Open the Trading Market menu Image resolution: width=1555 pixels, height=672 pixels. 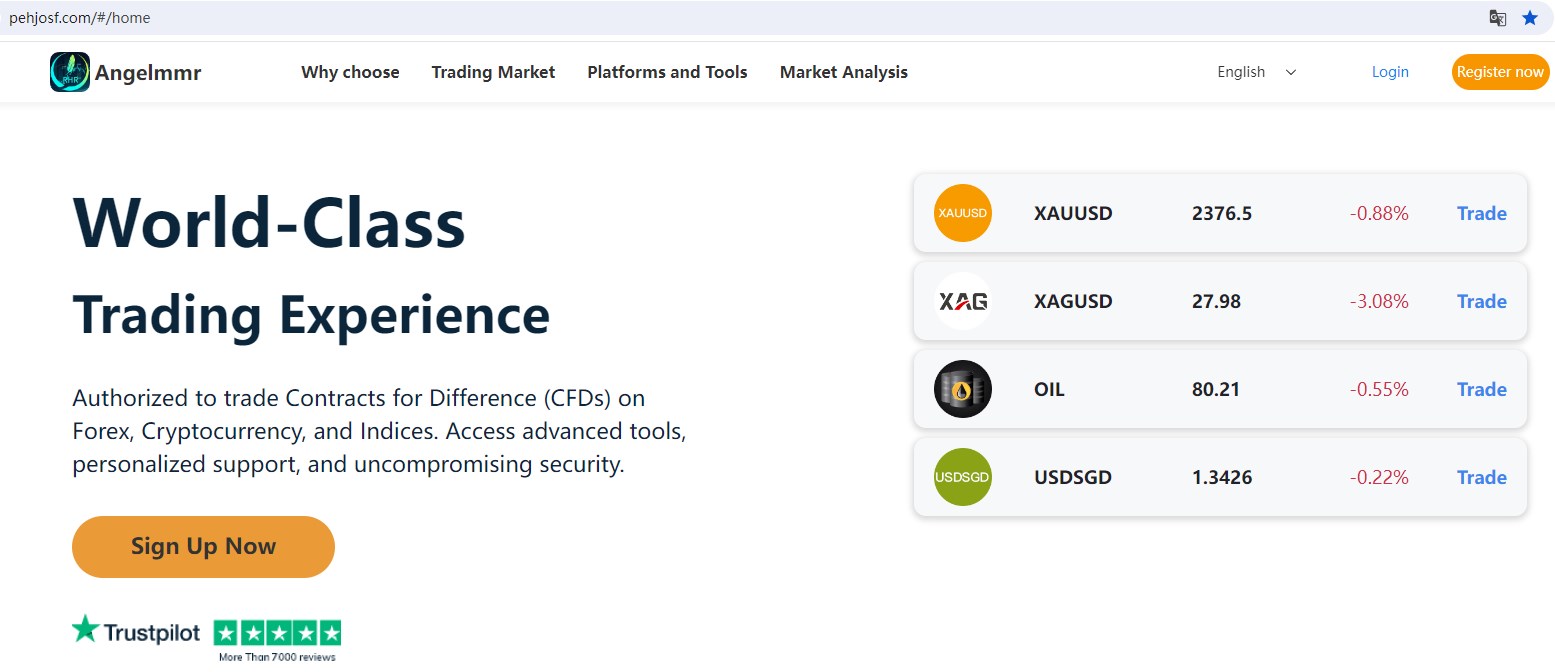pyautogui.click(x=493, y=72)
